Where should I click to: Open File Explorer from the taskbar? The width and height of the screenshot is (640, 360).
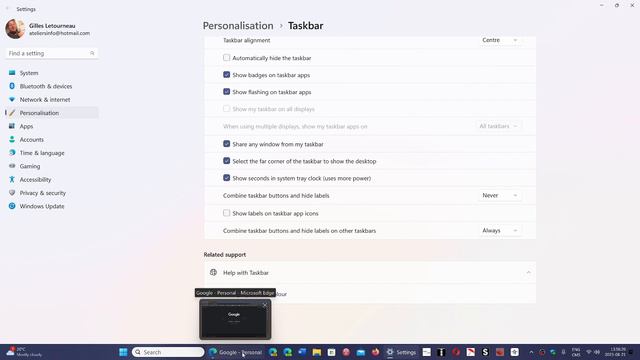coord(317,352)
